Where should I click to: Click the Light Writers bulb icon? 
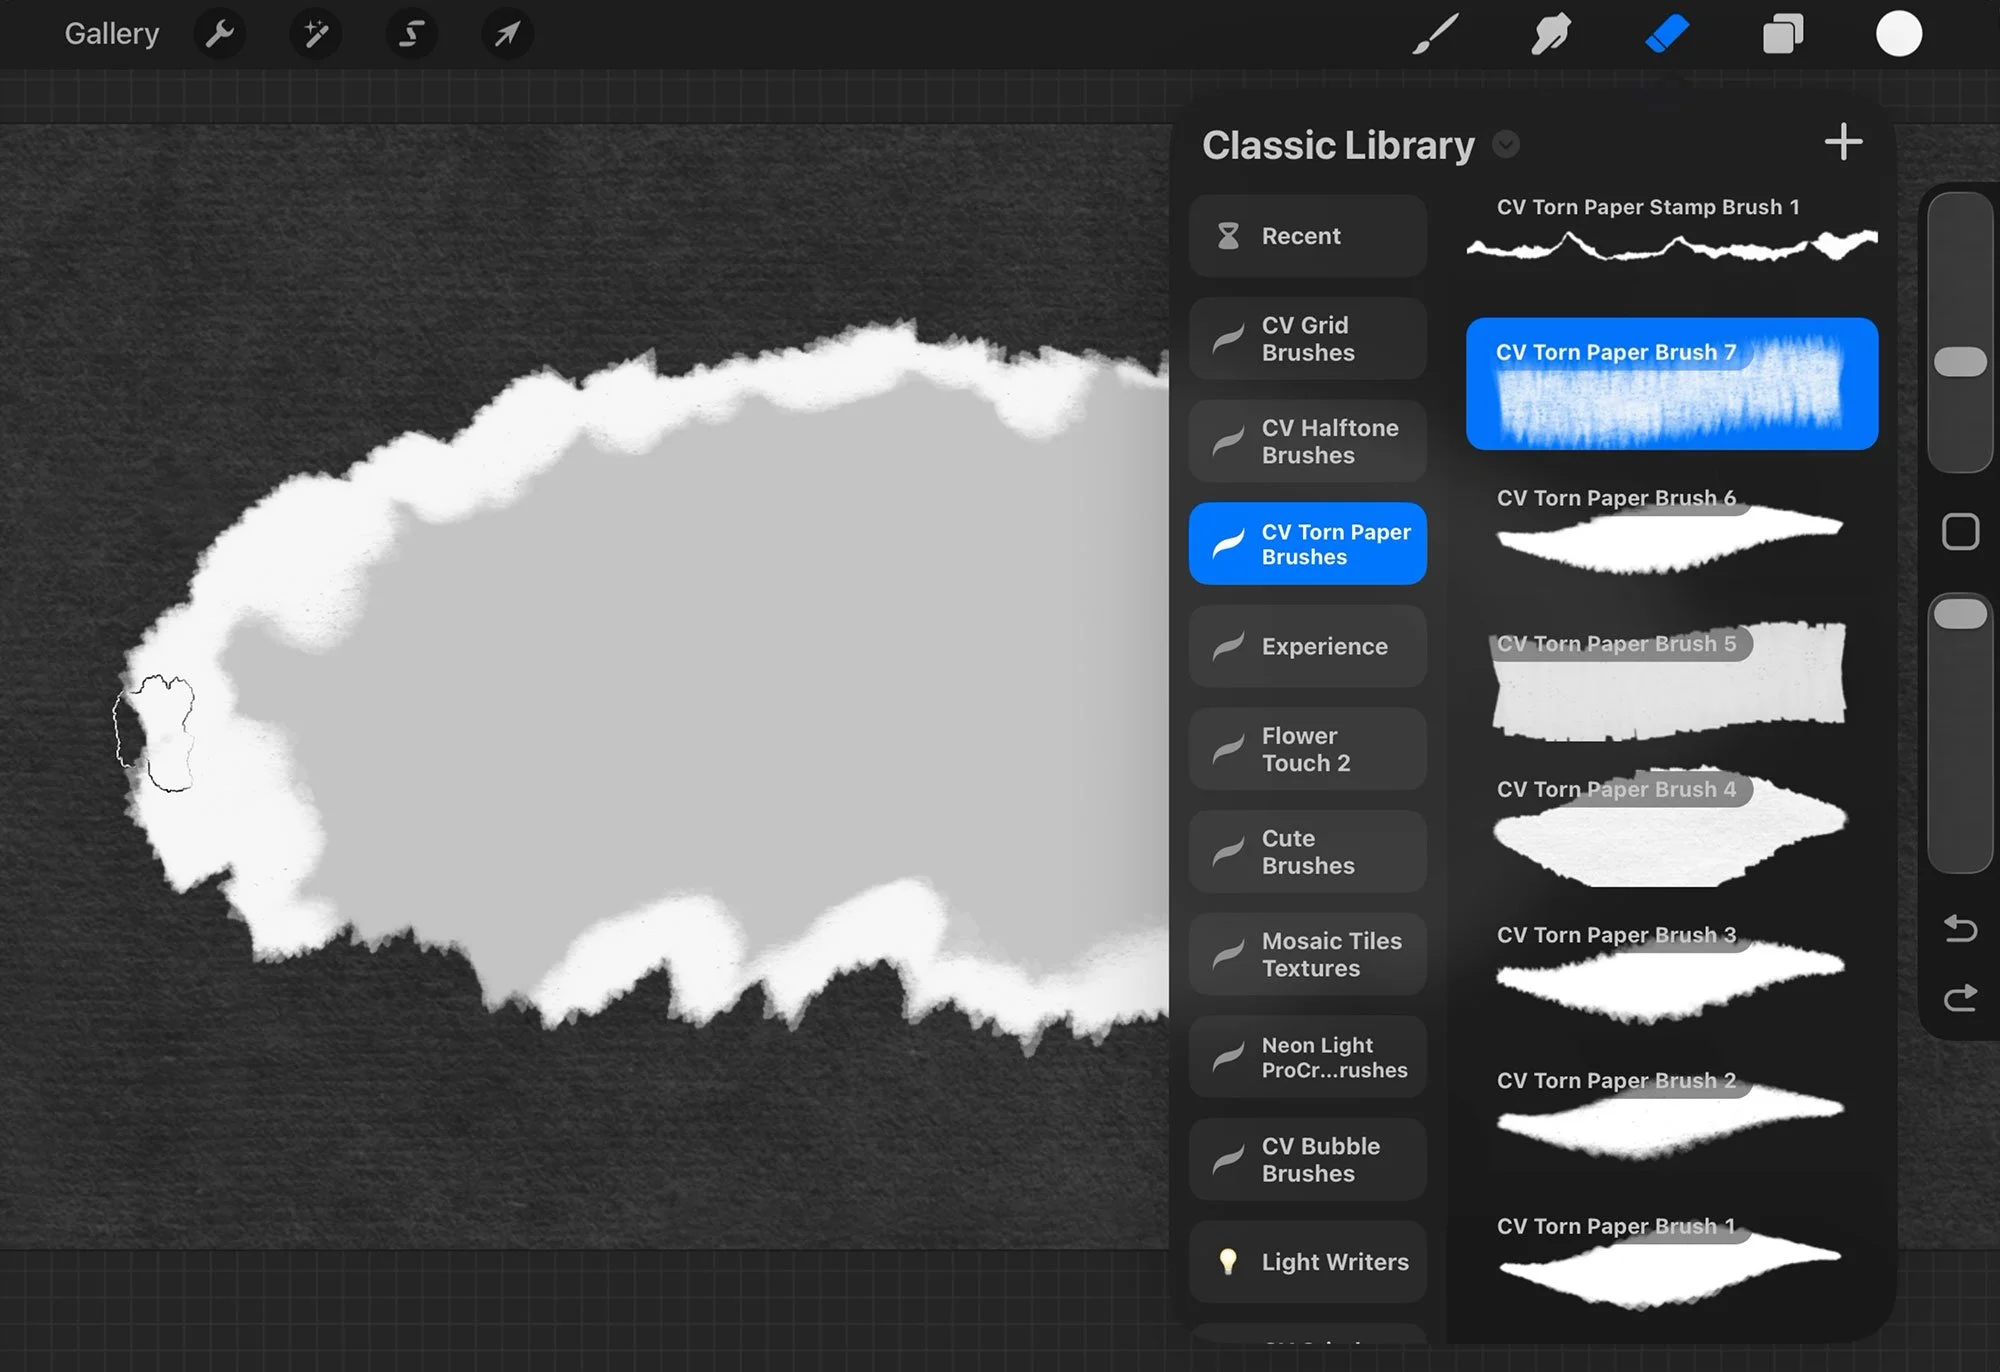click(1228, 1262)
